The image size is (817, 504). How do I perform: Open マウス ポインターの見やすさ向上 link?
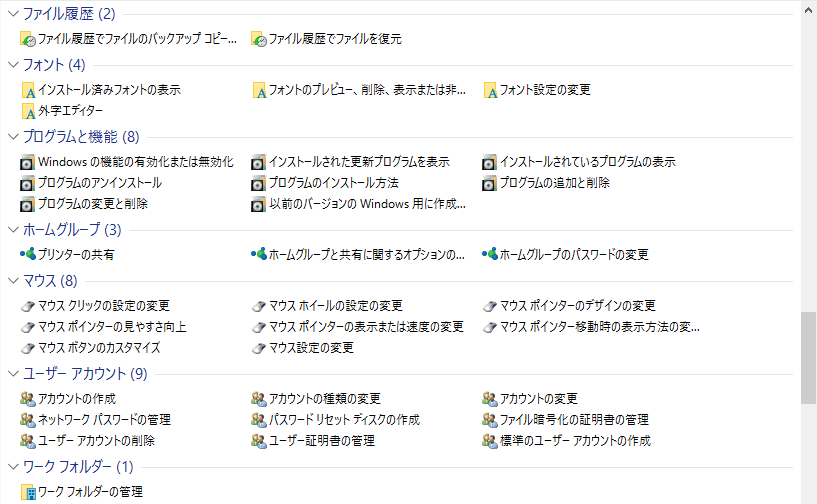112,327
